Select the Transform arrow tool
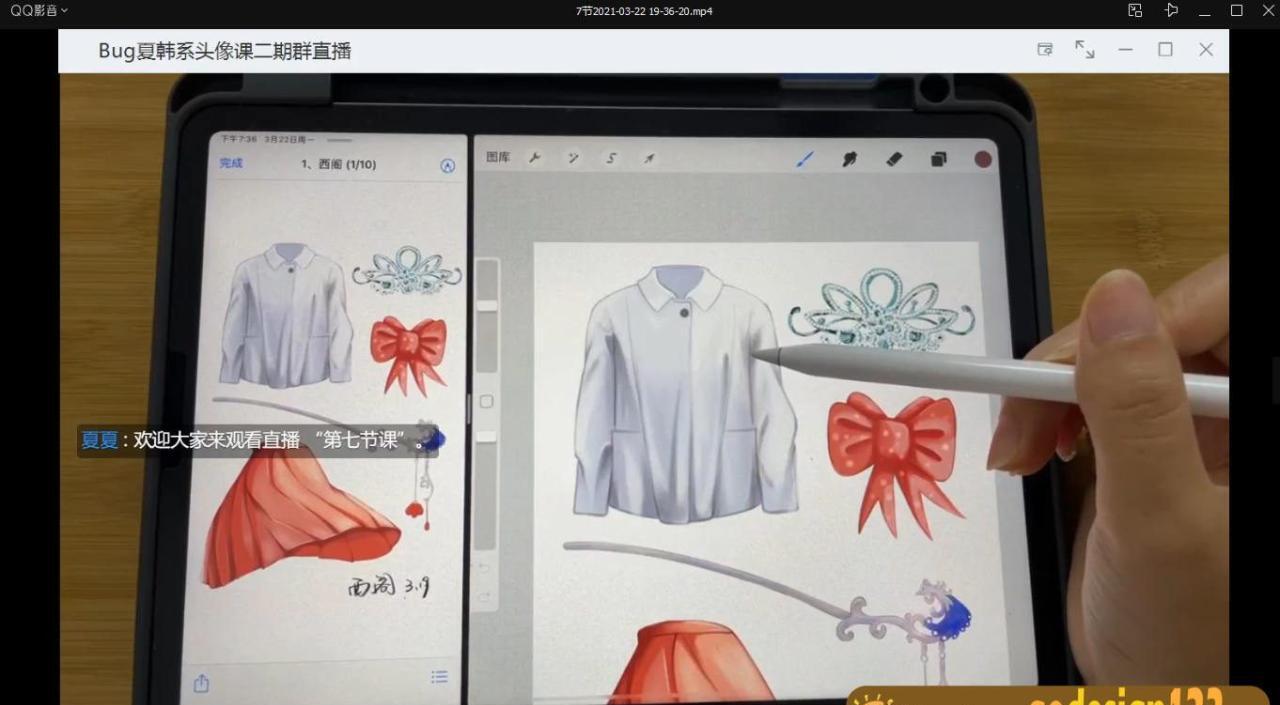1280x705 pixels. tap(649, 157)
